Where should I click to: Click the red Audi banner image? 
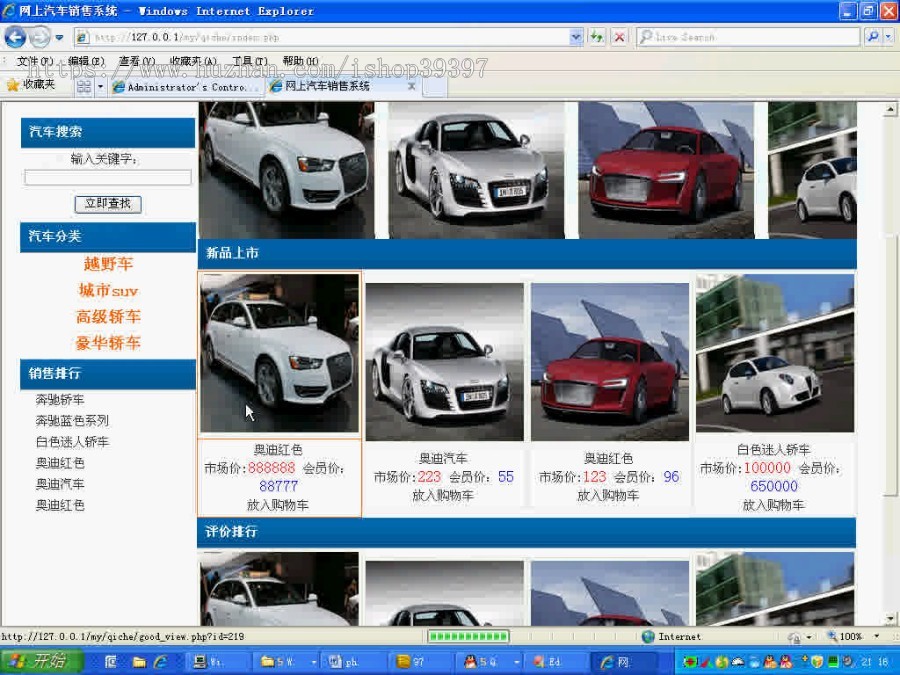point(666,170)
